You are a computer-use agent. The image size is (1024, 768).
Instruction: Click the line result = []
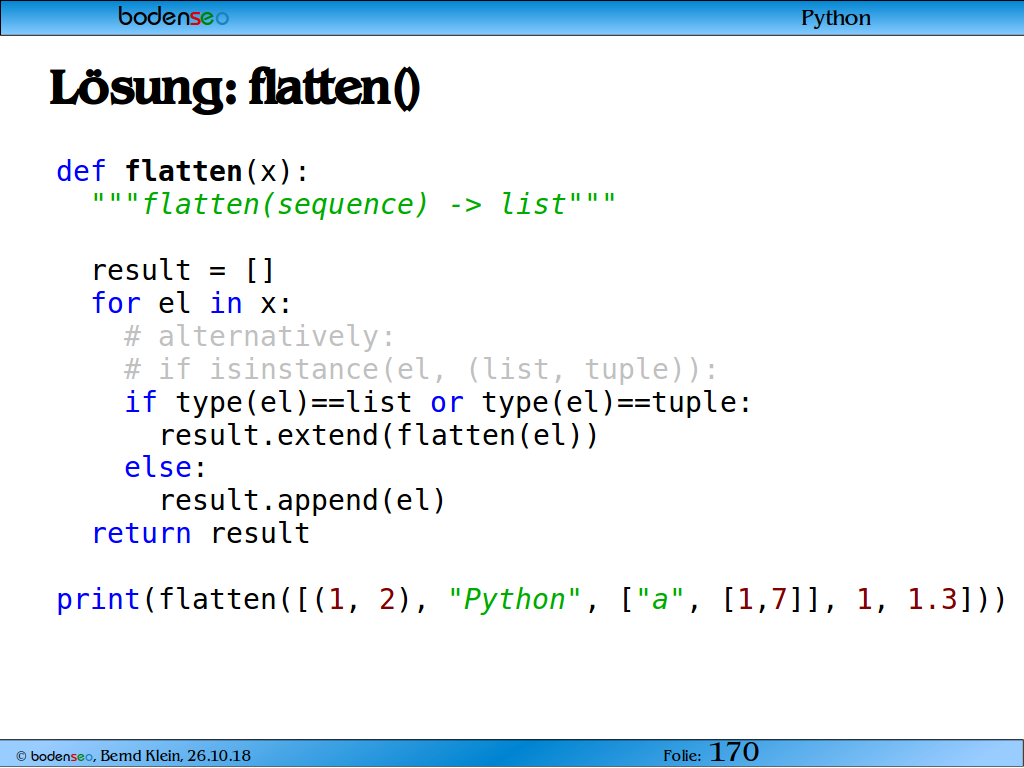(183, 270)
